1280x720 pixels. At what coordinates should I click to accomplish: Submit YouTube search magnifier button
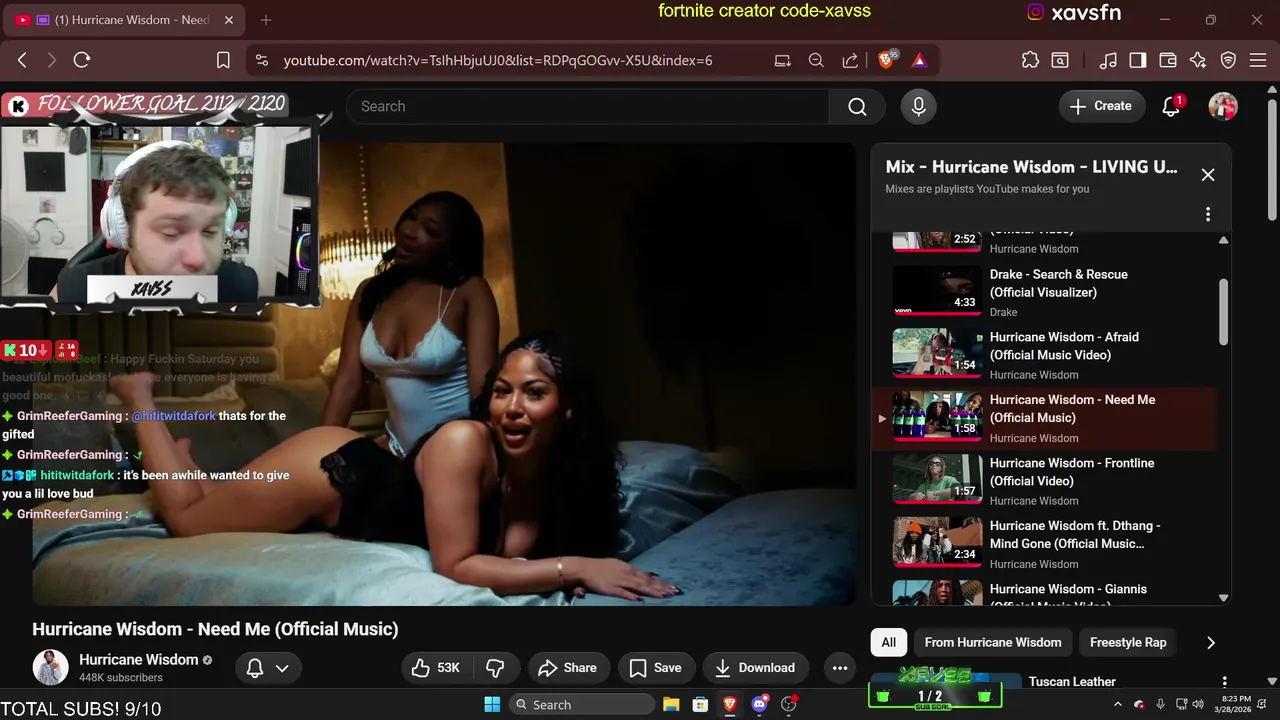pos(857,106)
